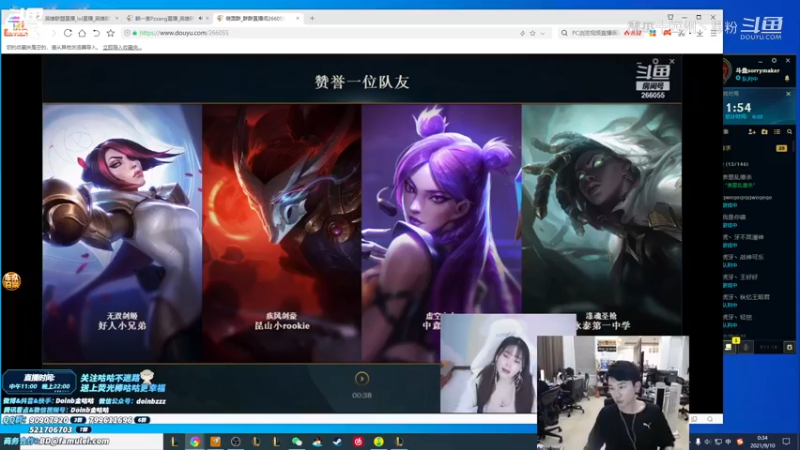Click the browser download arrow icon
Viewport: 800px width, 450px height.
tap(699, 33)
